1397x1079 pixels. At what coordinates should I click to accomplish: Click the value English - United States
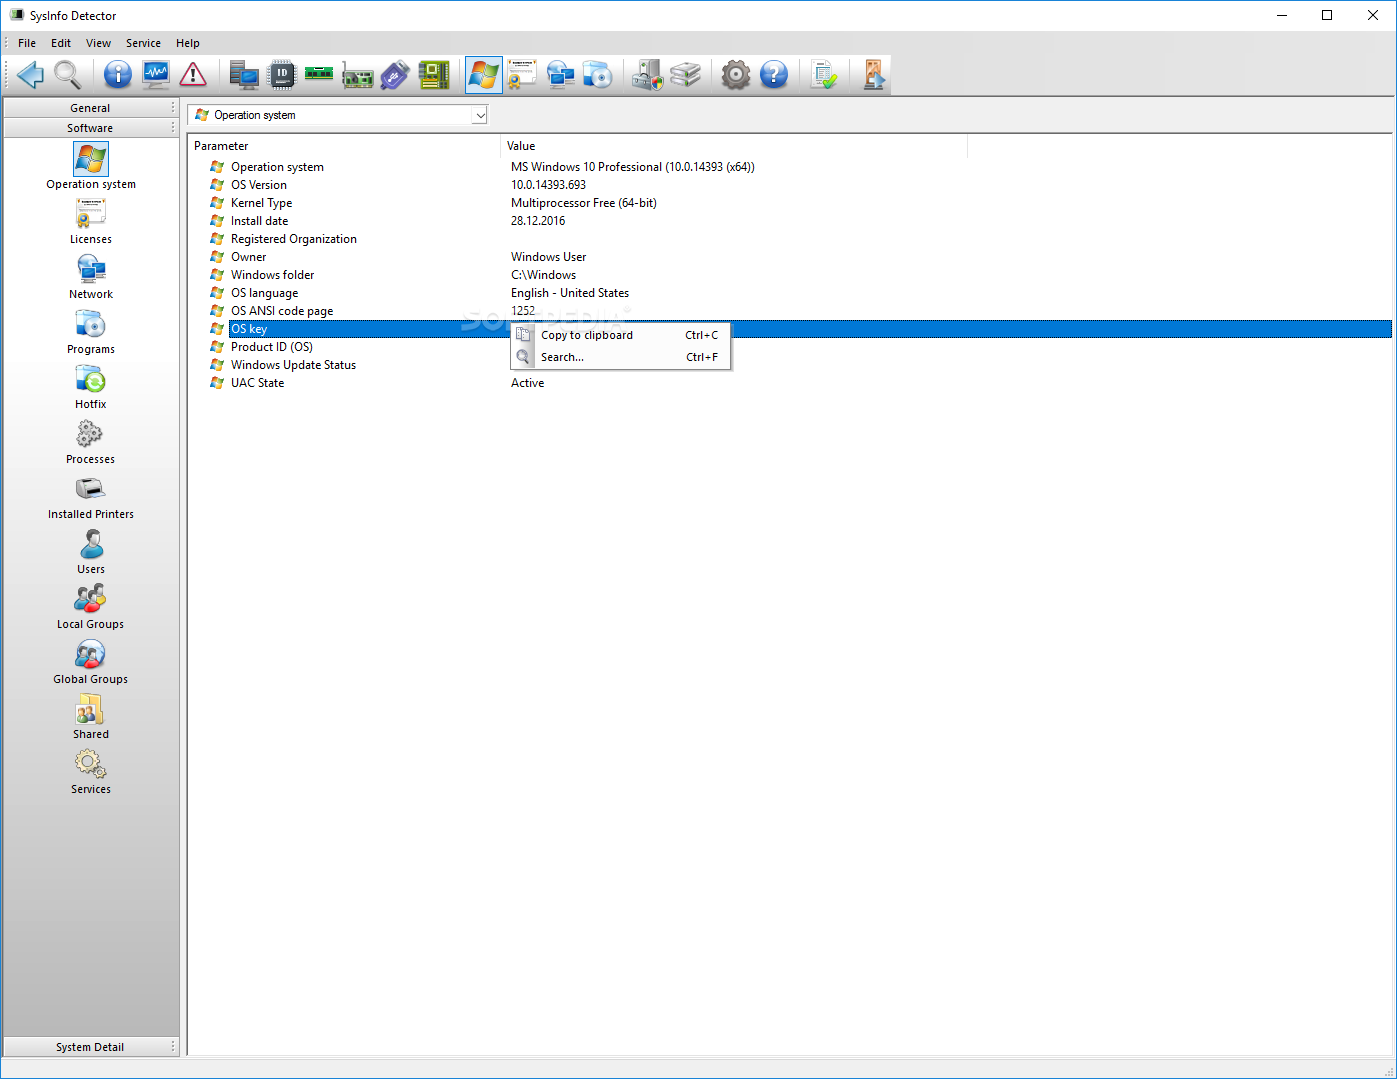pyautogui.click(x=570, y=293)
